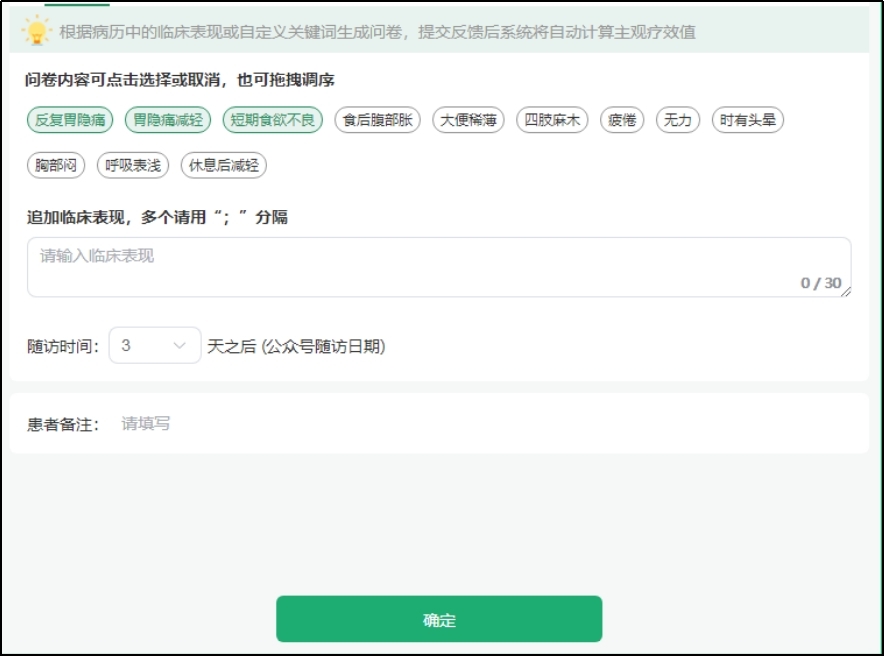The image size is (884, 656).
Task: Click the textarea resize handle corner
Action: [x=846, y=293]
